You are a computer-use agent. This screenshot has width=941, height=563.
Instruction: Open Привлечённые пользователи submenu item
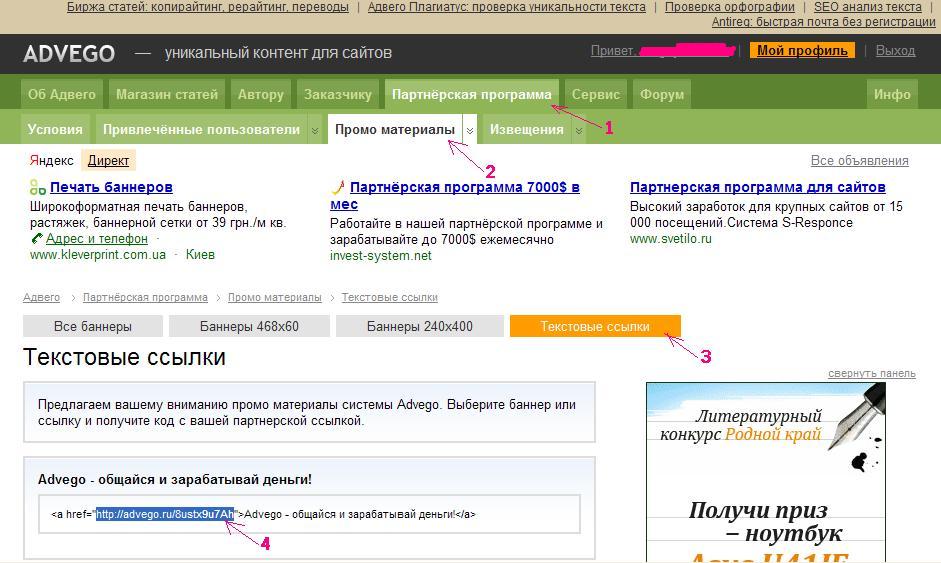click(x=202, y=129)
